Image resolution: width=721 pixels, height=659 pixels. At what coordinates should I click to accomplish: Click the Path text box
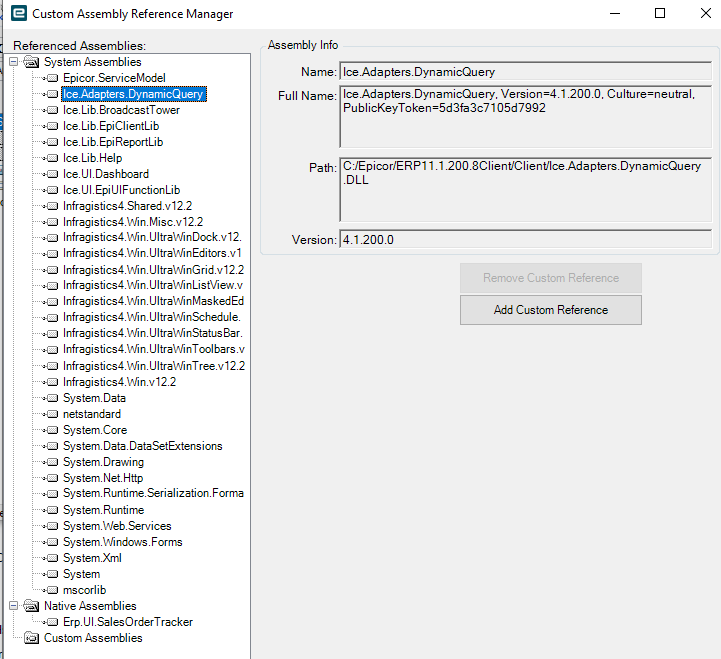(526, 189)
